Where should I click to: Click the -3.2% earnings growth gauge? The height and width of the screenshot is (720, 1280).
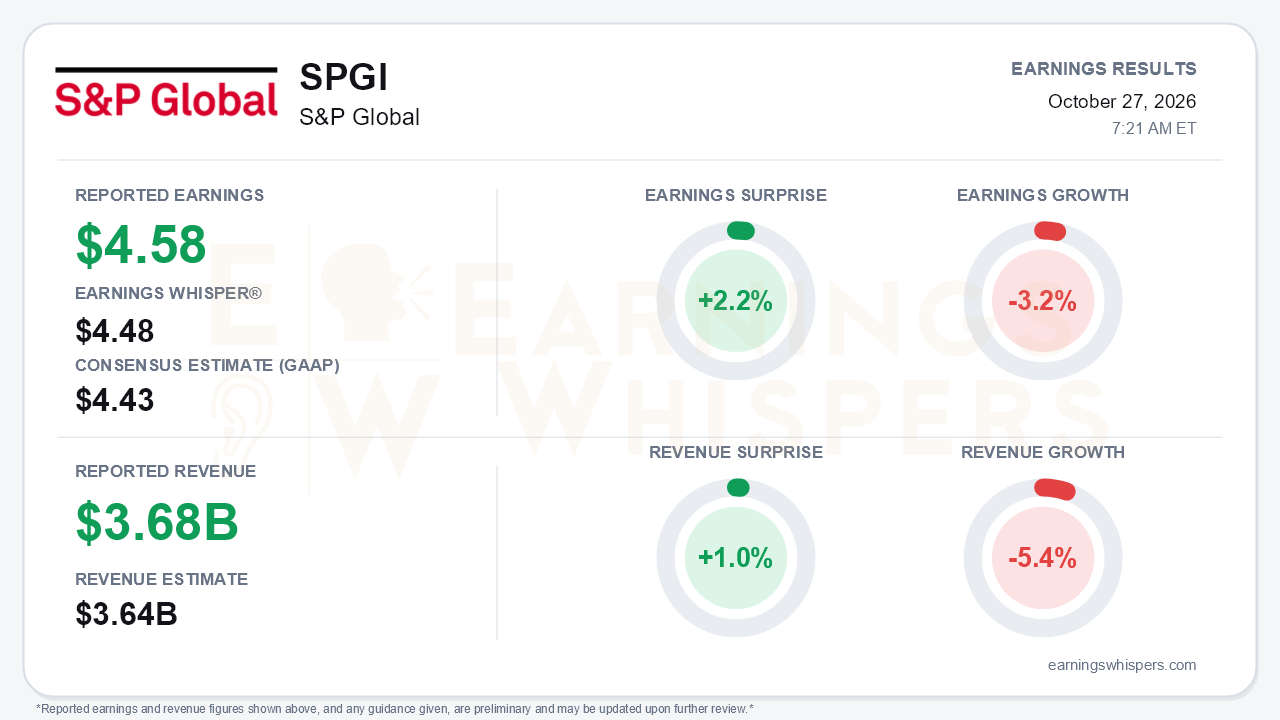1043,301
